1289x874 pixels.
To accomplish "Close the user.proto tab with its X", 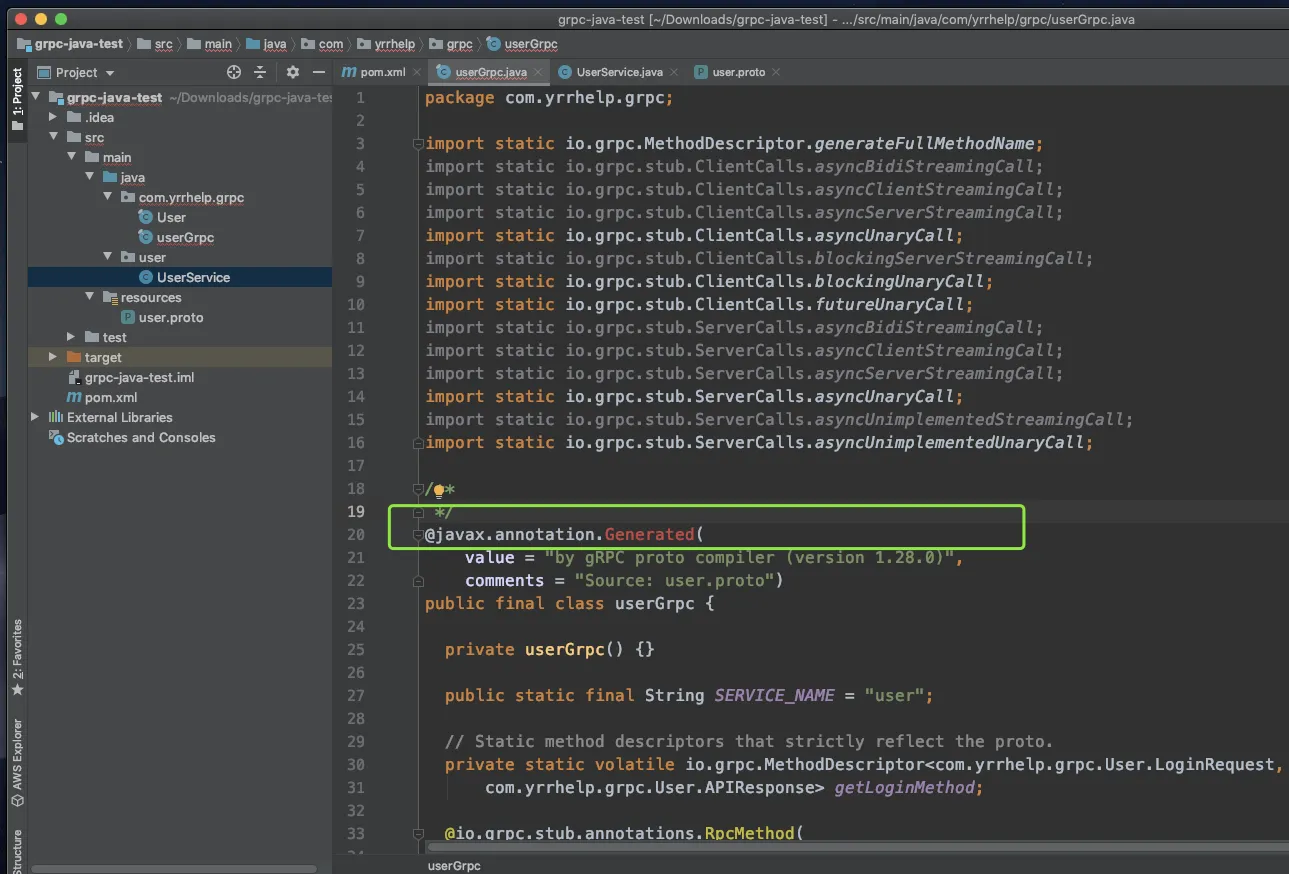I will [x=776, y=72].
